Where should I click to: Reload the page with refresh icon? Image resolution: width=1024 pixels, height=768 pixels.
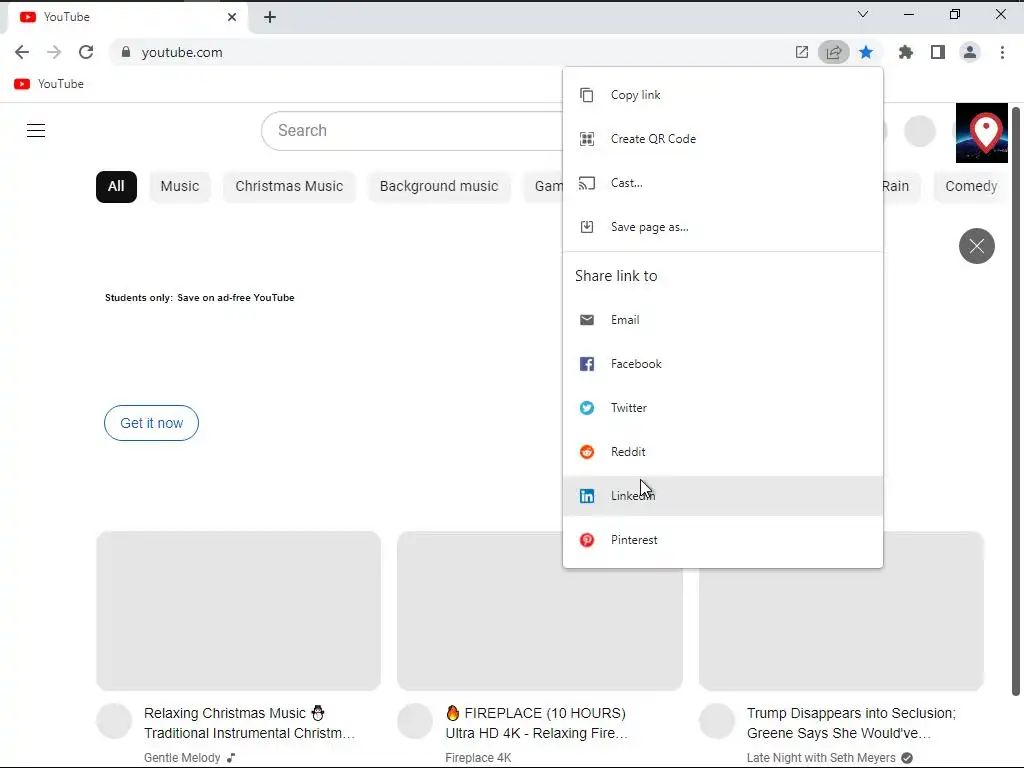point(86,52)
